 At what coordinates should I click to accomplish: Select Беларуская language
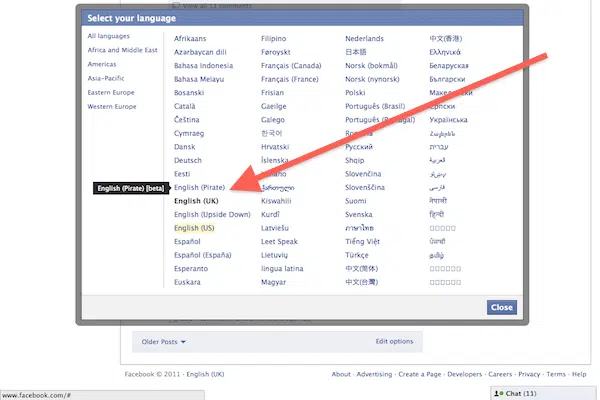[x=449, y=66]
